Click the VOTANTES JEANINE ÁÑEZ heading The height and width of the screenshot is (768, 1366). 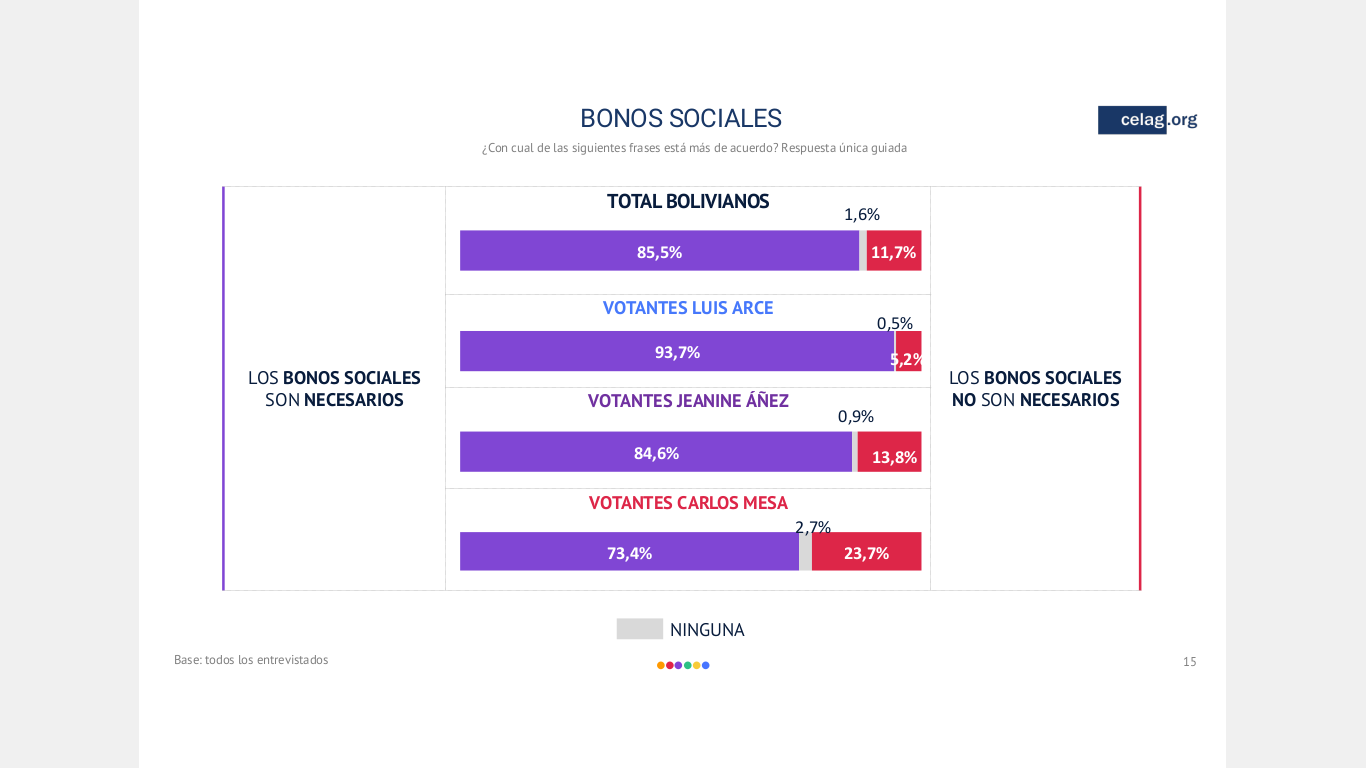pos(688,400)
